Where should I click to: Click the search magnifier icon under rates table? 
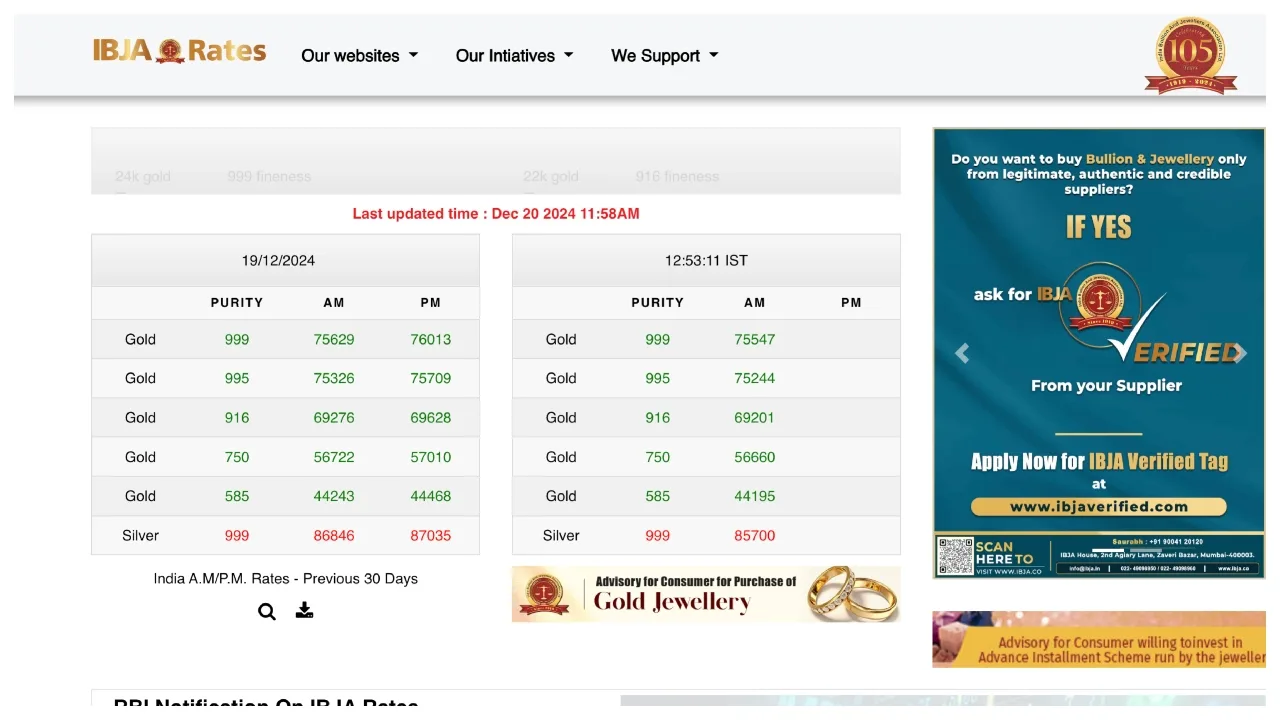267,611
